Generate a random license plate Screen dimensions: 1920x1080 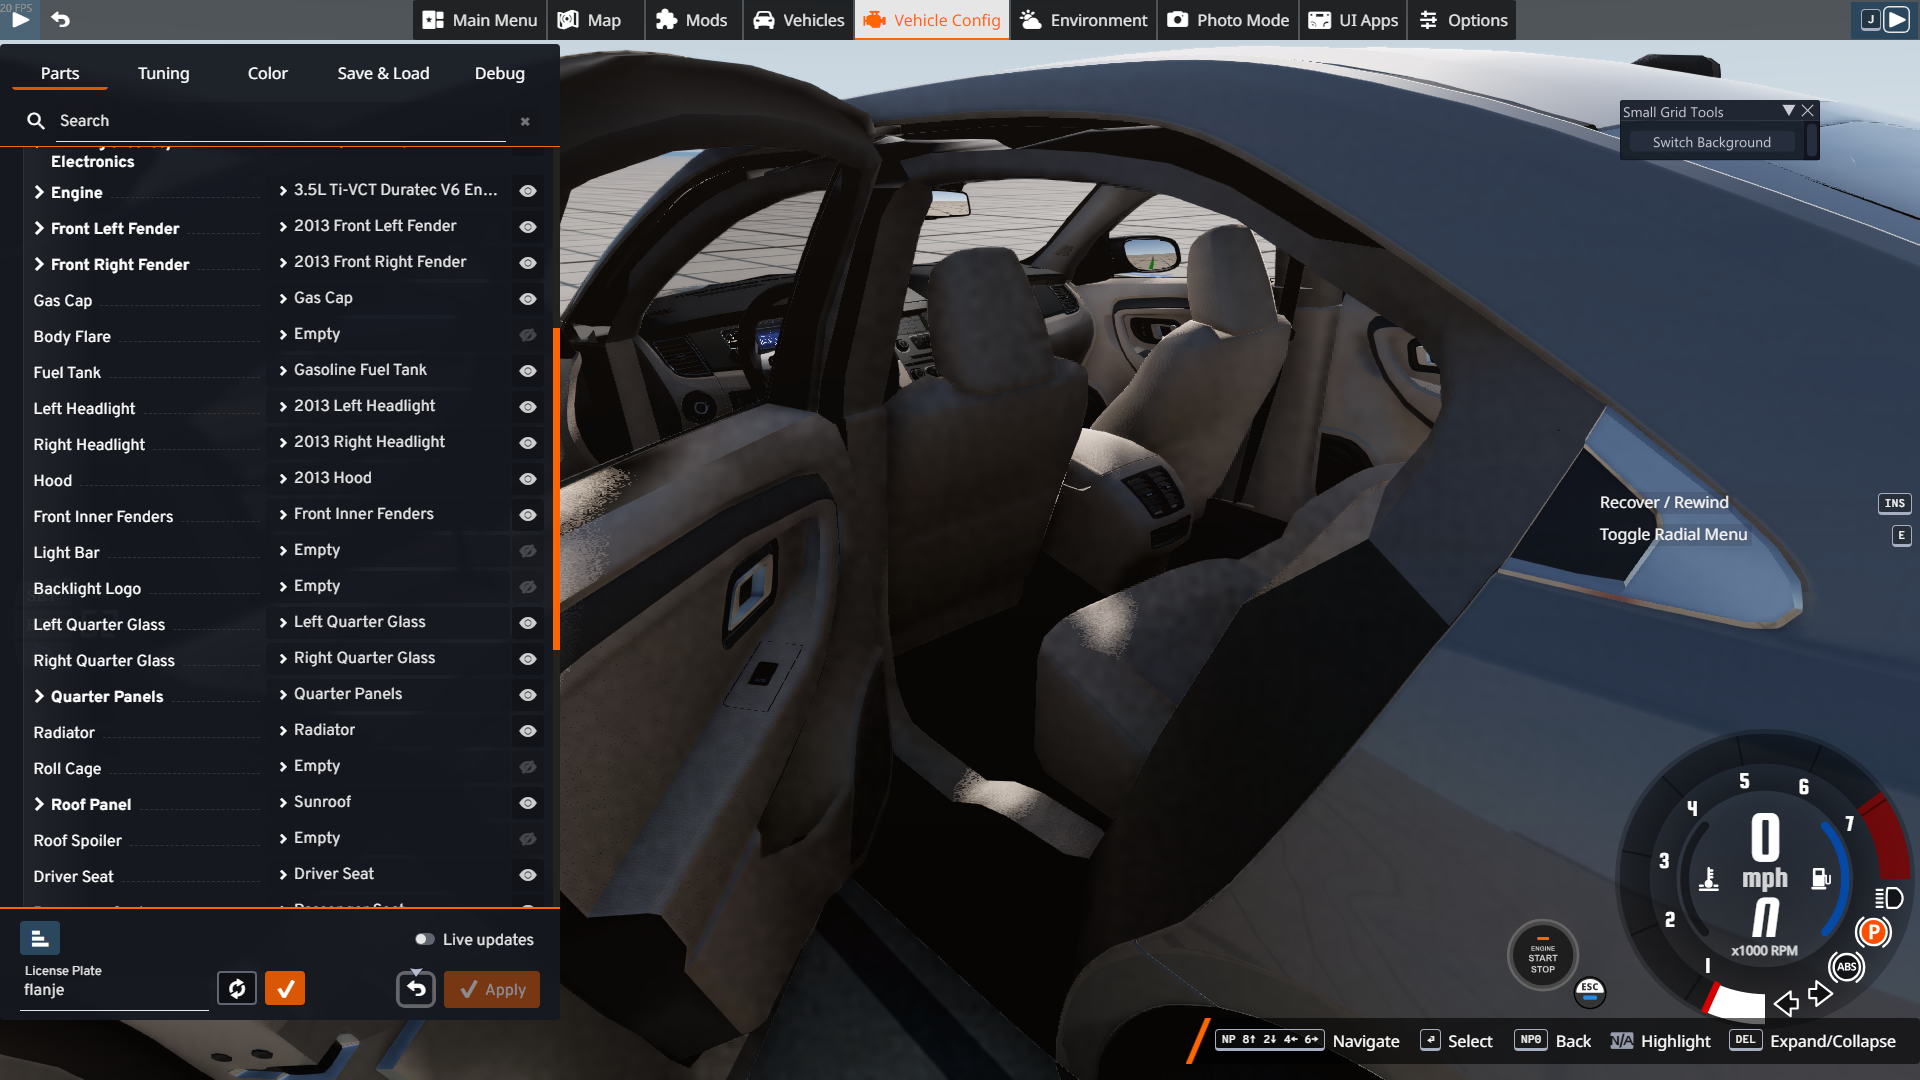[x=237, y=988]
